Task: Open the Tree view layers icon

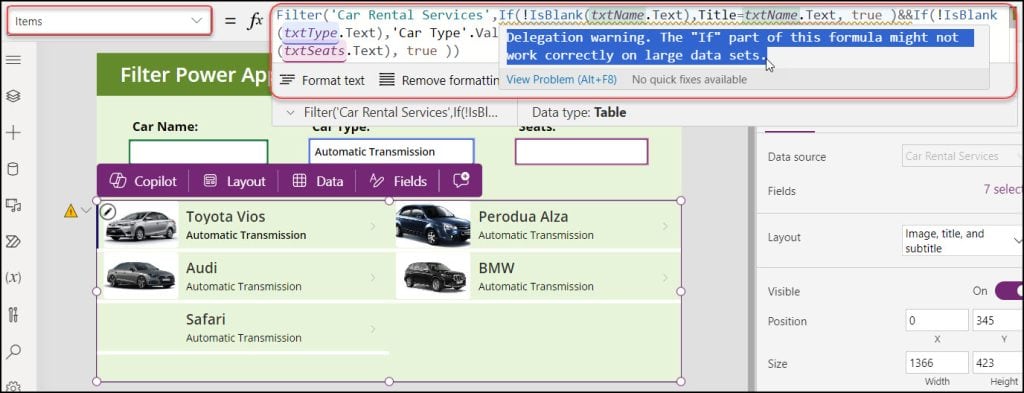Action: (x=13, y=95)
